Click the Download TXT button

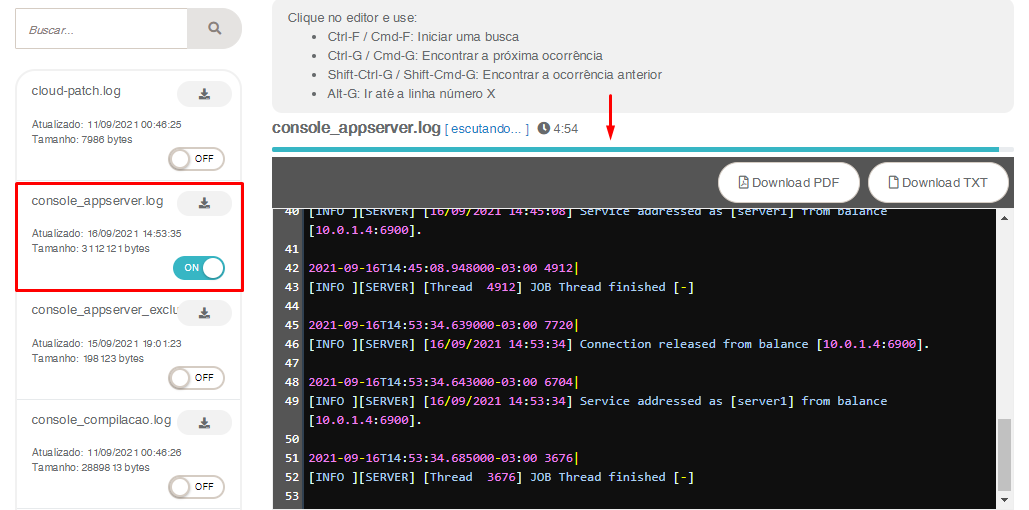938,182
